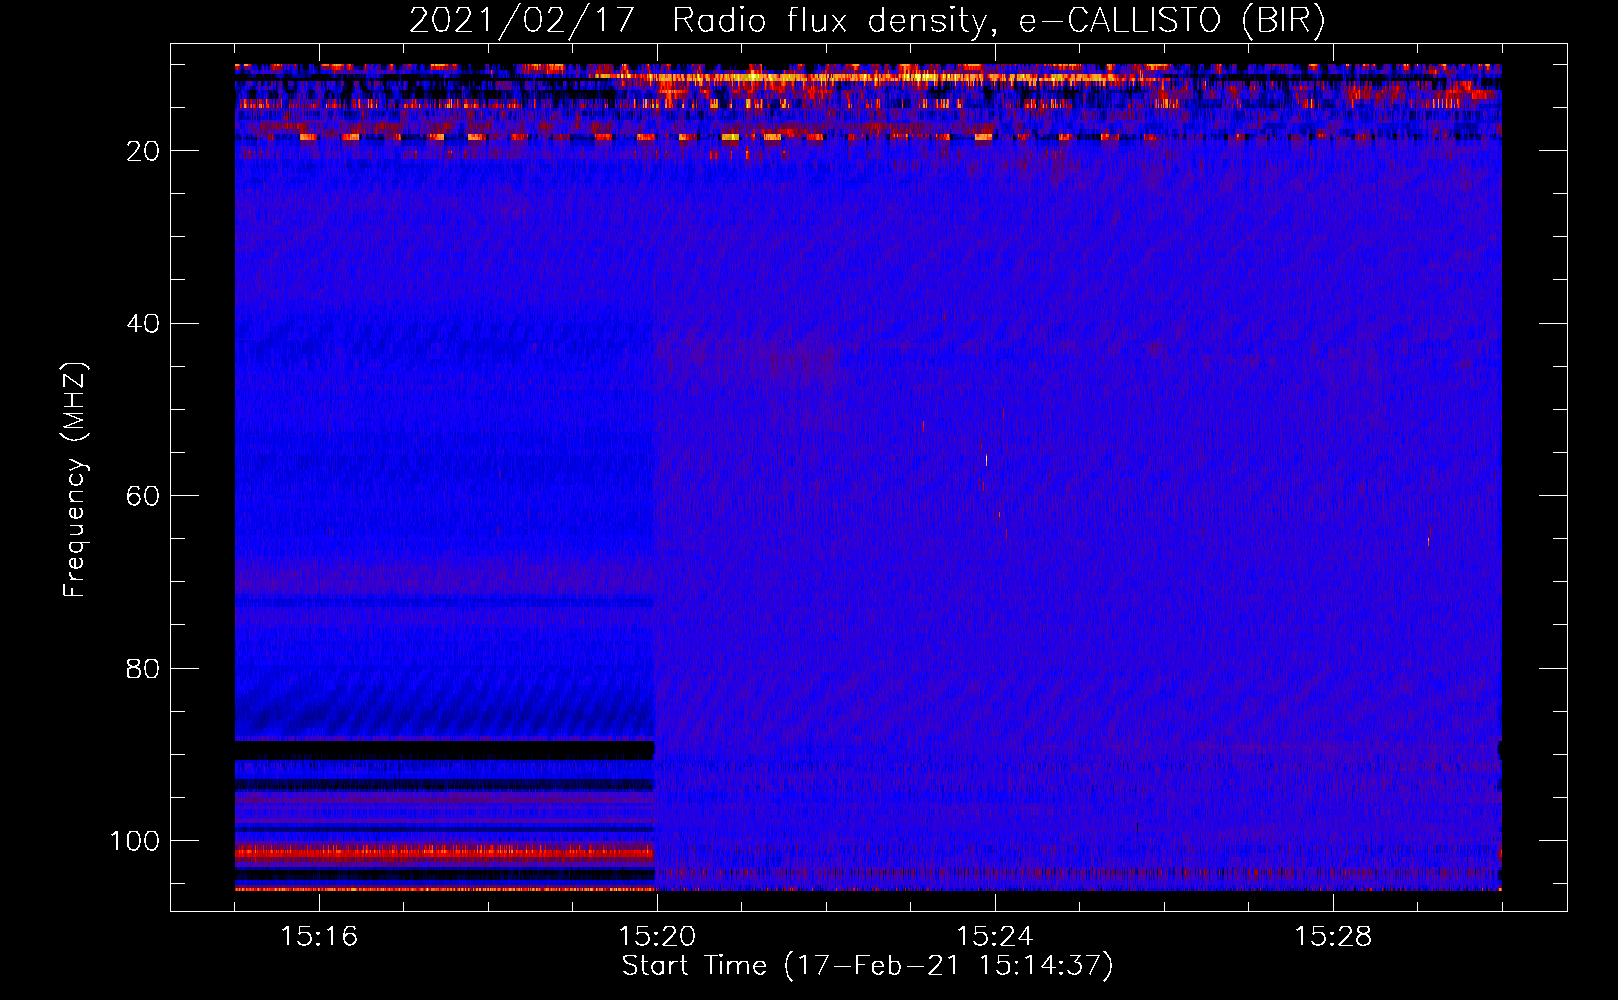Click the 40 frequency tick label

click(143, 324)
